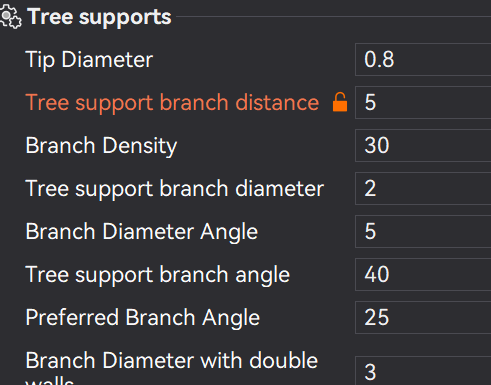Click the Tree support branch diameter label
Image resolution: width=491 pixels, height=385 pixels.
coord(174,189)
